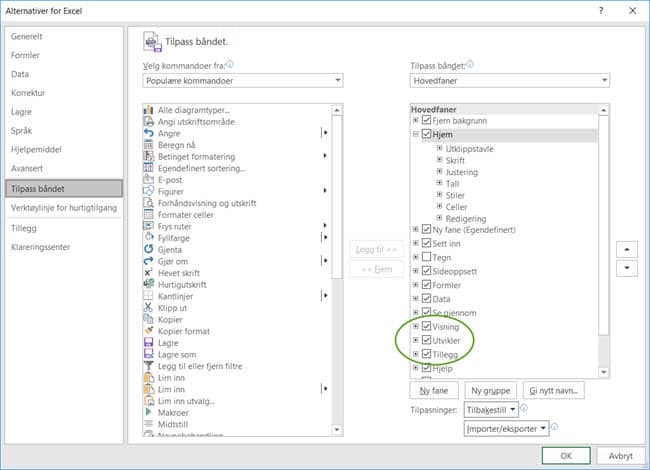
Task: Select the Alle diagramtyper chart icon
Action: tap(149, 109)
